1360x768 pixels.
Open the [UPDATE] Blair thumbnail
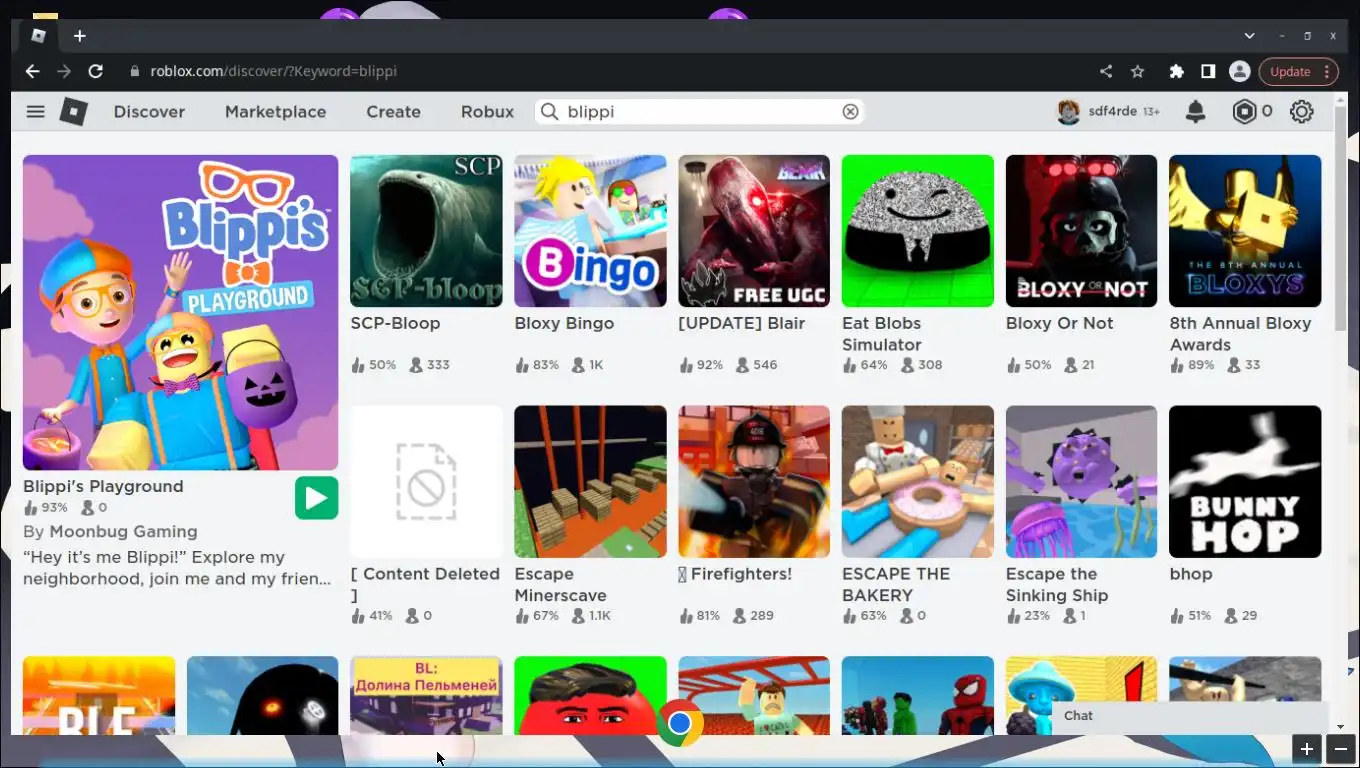click(x=754, y=231)
